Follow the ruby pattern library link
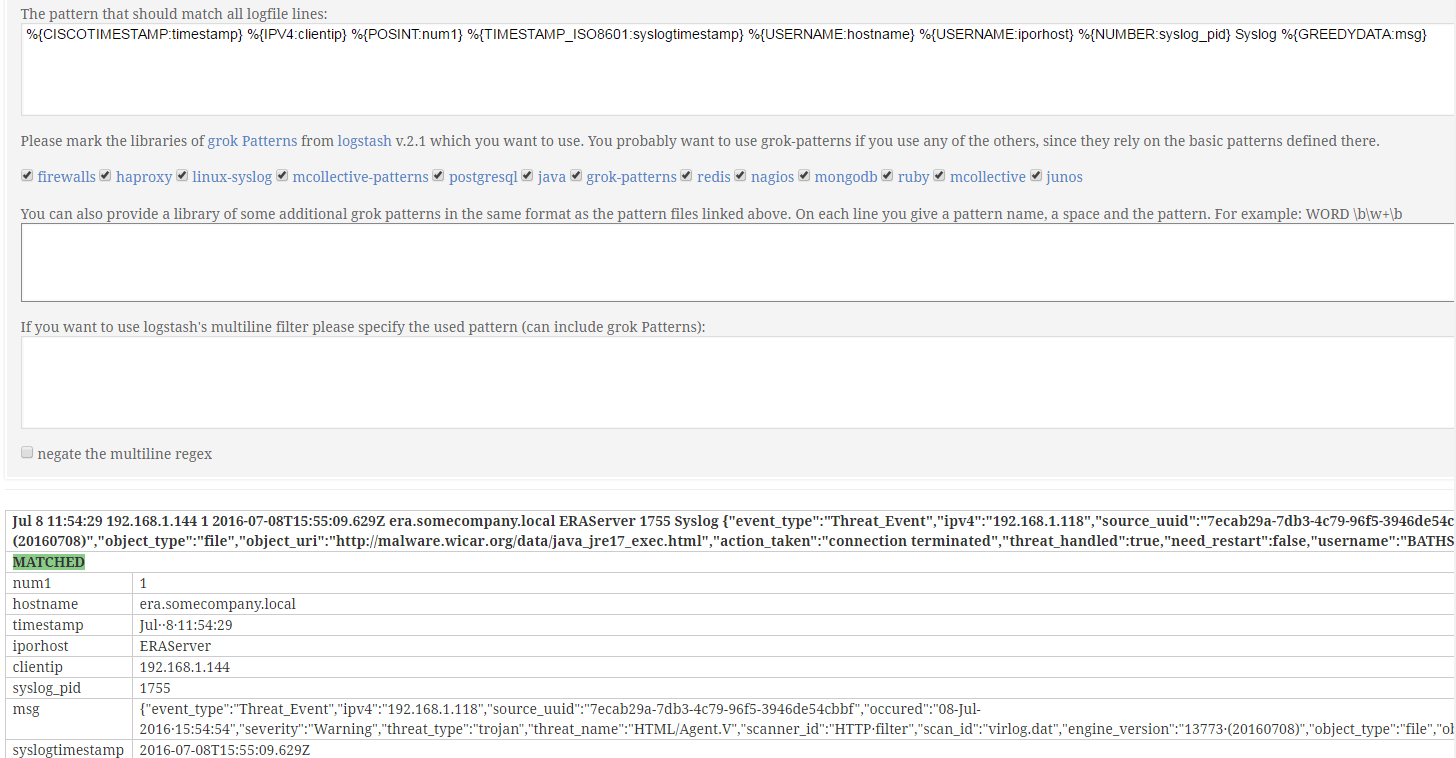The width and height of the screenshot is (1456, 758). 912,176
